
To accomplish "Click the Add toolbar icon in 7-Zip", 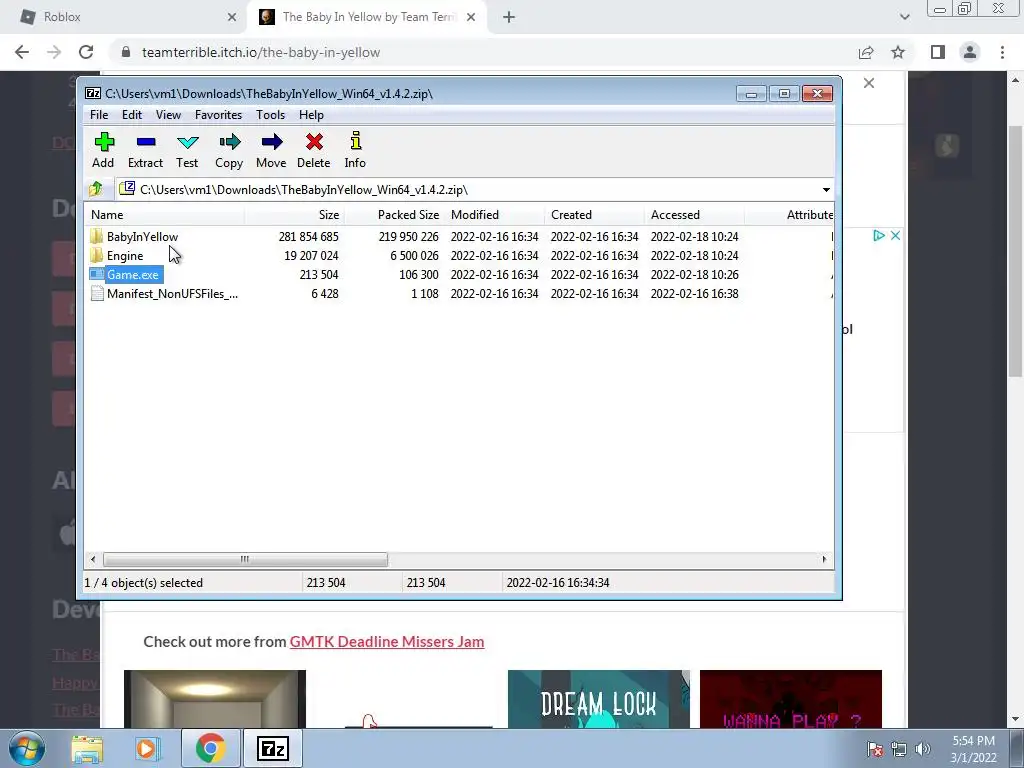I will (104, 142).
